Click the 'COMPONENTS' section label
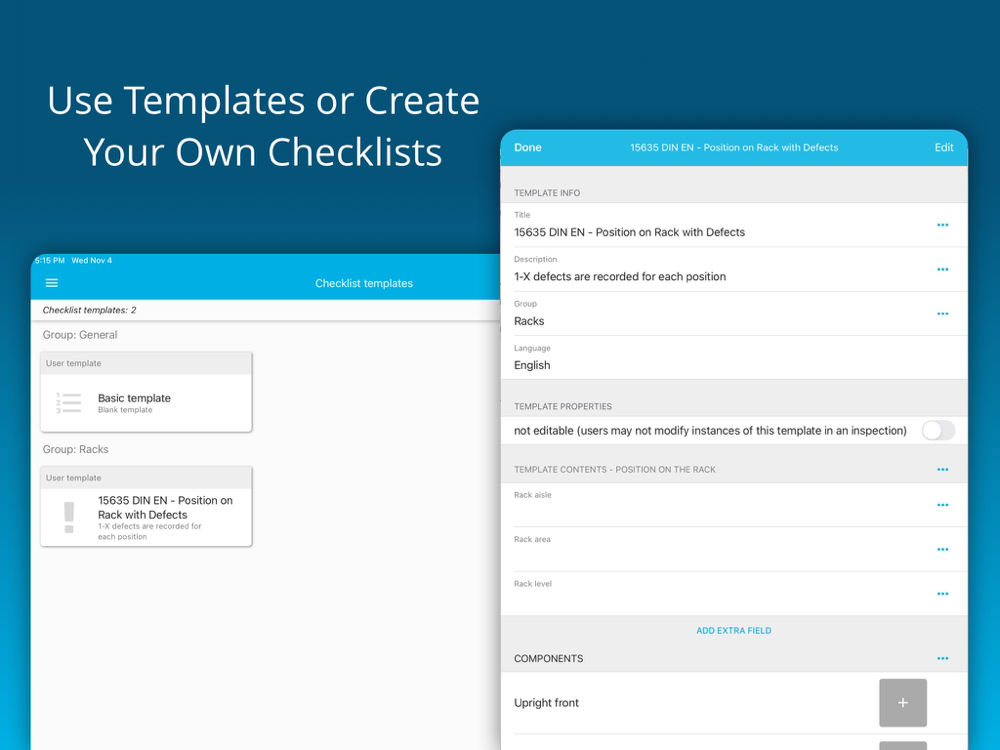 click(548, 658)
